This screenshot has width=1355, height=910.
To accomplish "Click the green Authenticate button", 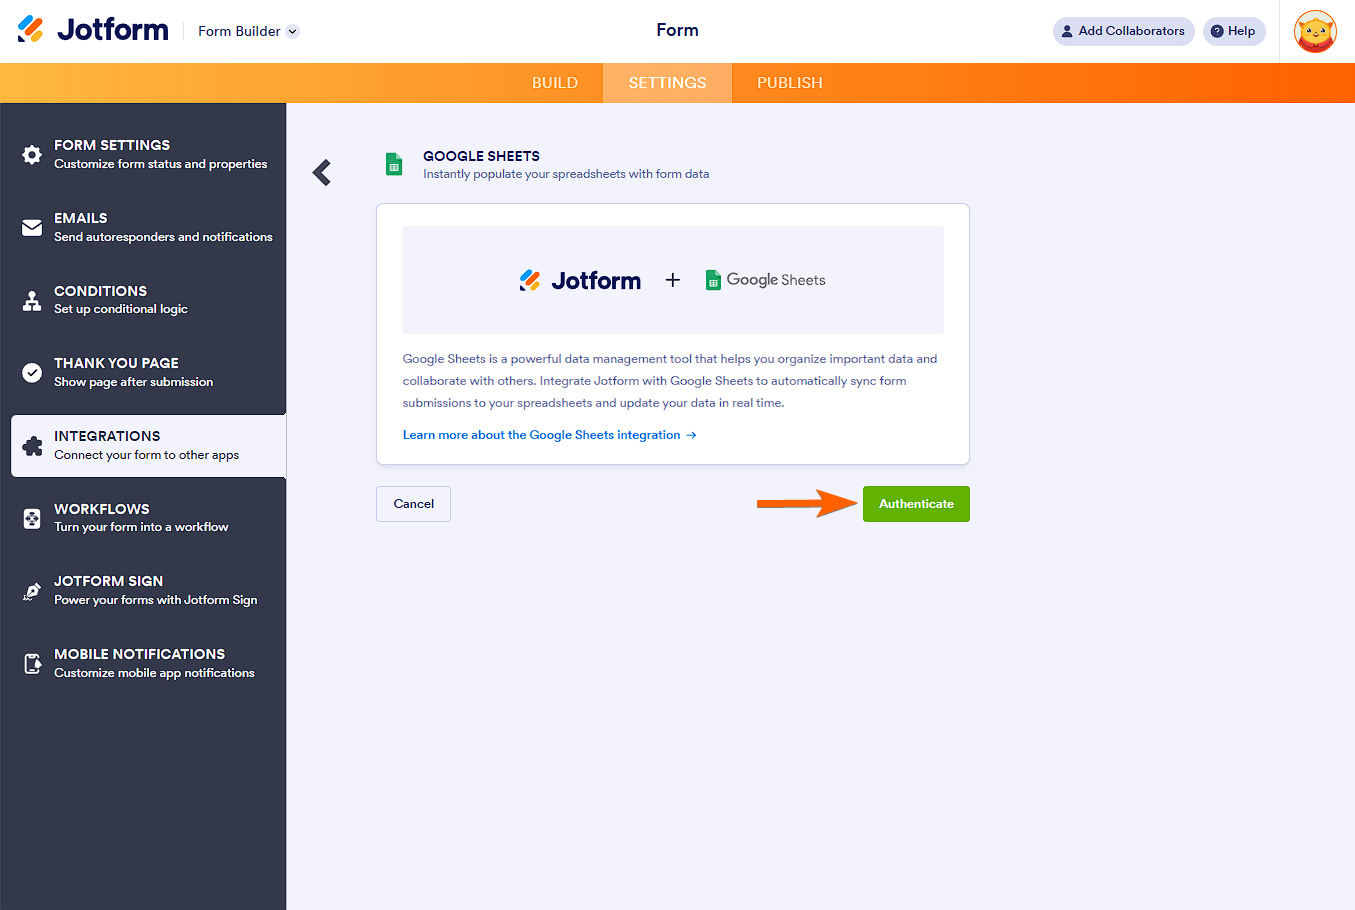I will click(x=916, y=504).
